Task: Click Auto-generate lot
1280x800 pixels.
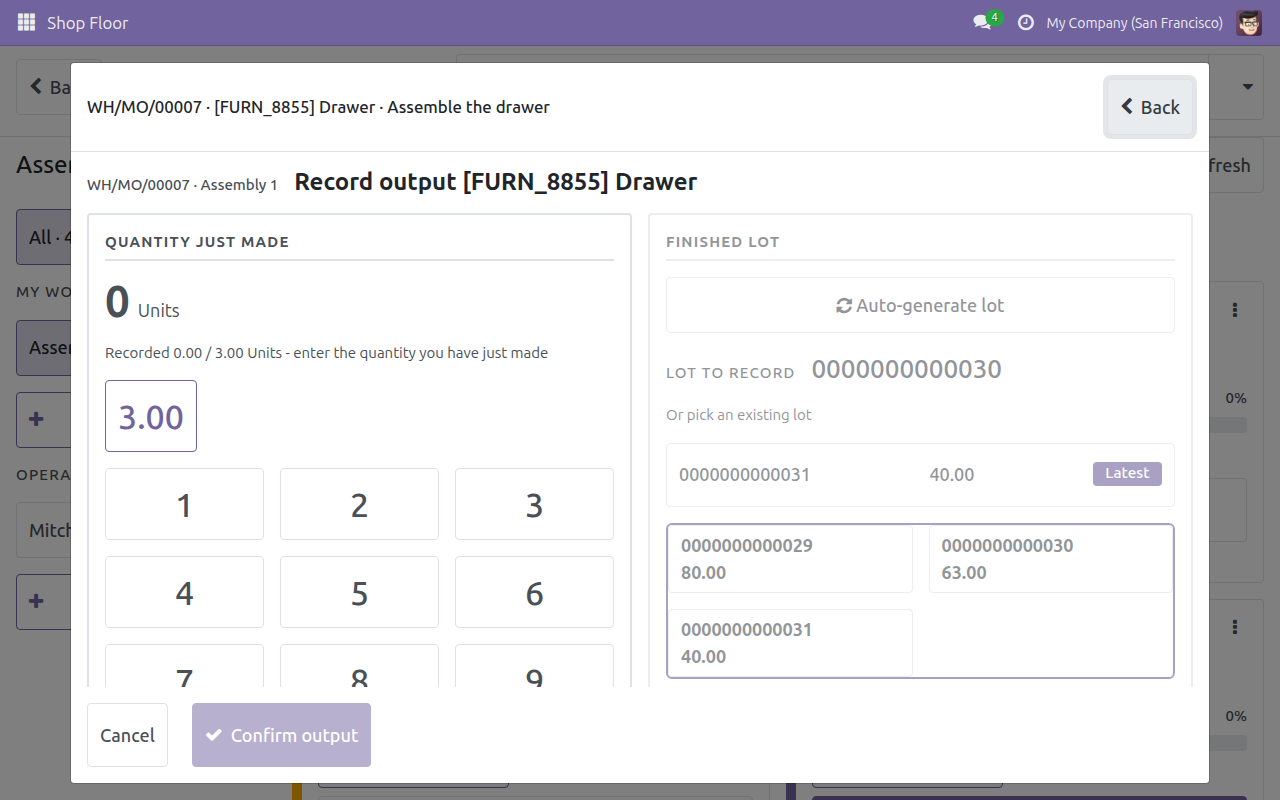Action: [x=920, y=305]
